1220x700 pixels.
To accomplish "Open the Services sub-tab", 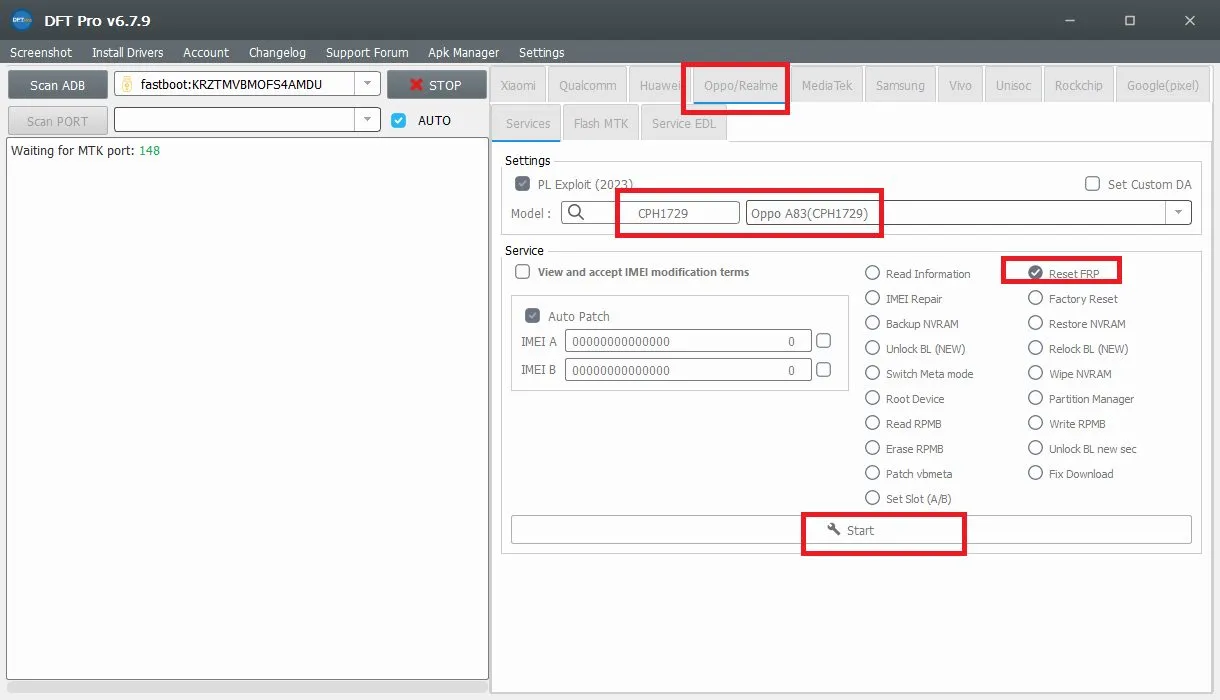I will point(528,123).
